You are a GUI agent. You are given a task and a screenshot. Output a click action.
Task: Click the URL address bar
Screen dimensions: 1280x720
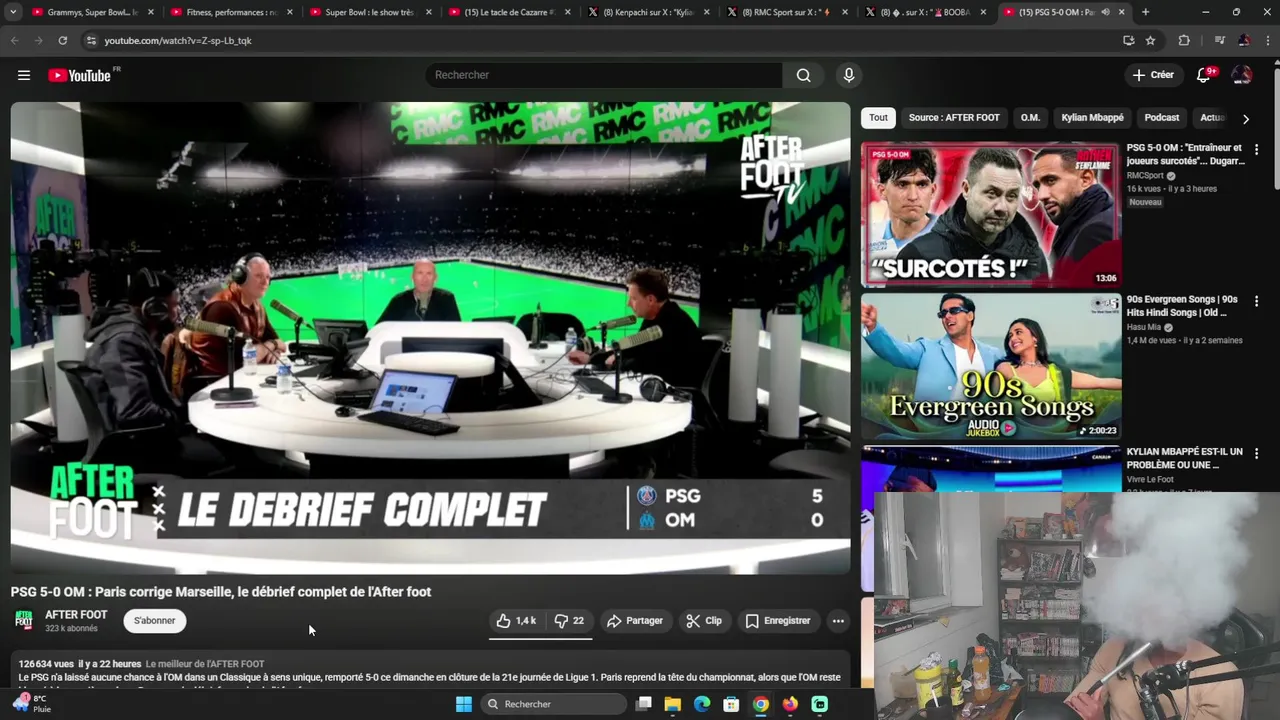coord(600,40)
